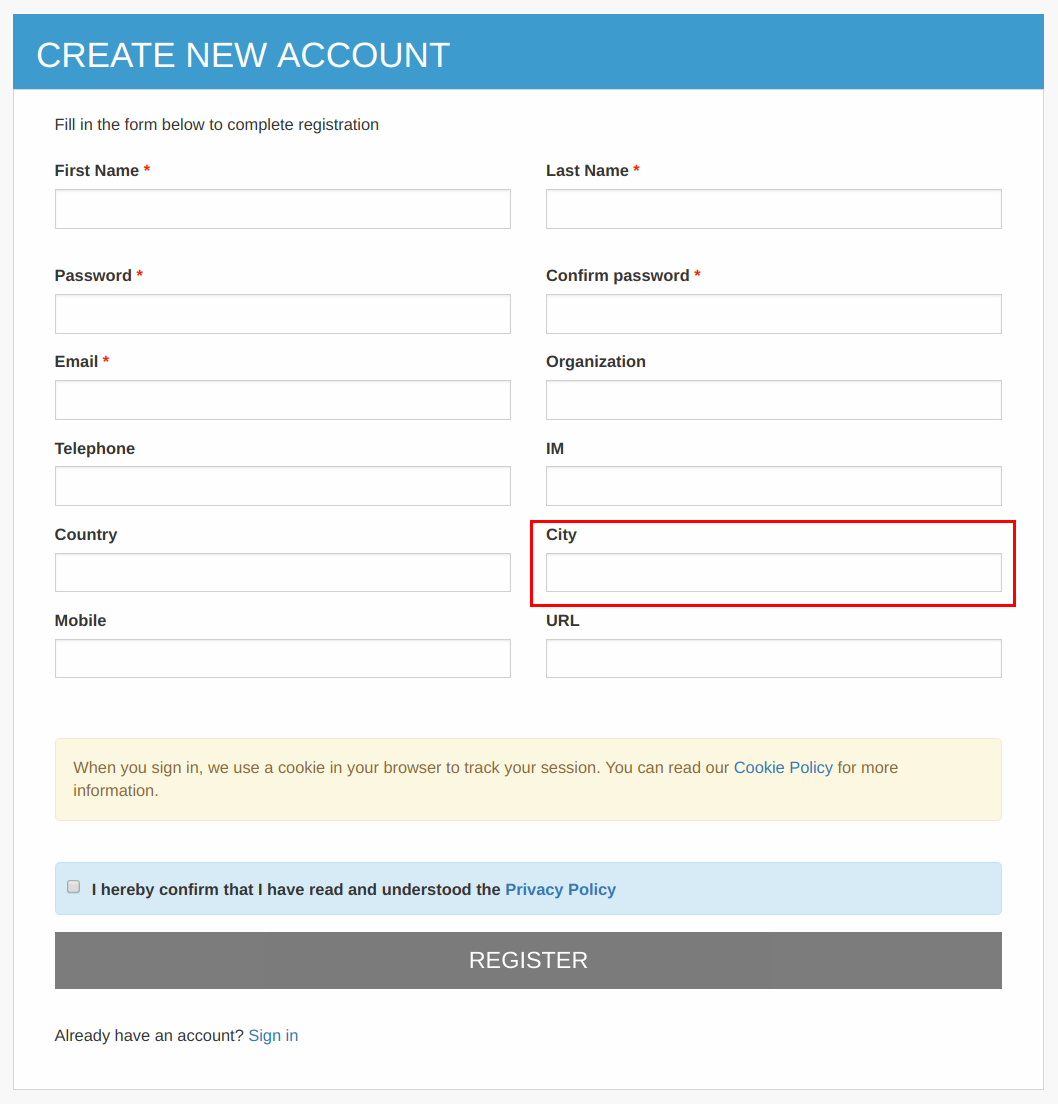Click the IM input field

pos(773,486)
